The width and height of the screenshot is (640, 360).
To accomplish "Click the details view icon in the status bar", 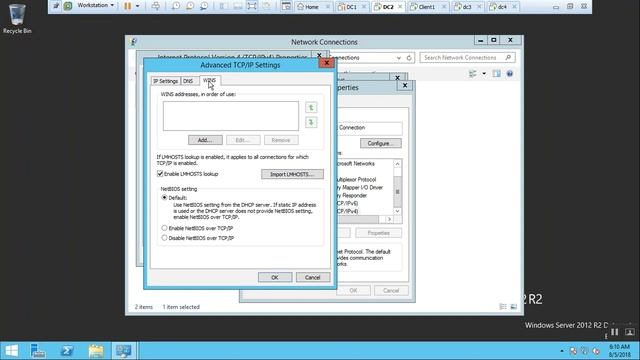I will click(x=503, y=307).
